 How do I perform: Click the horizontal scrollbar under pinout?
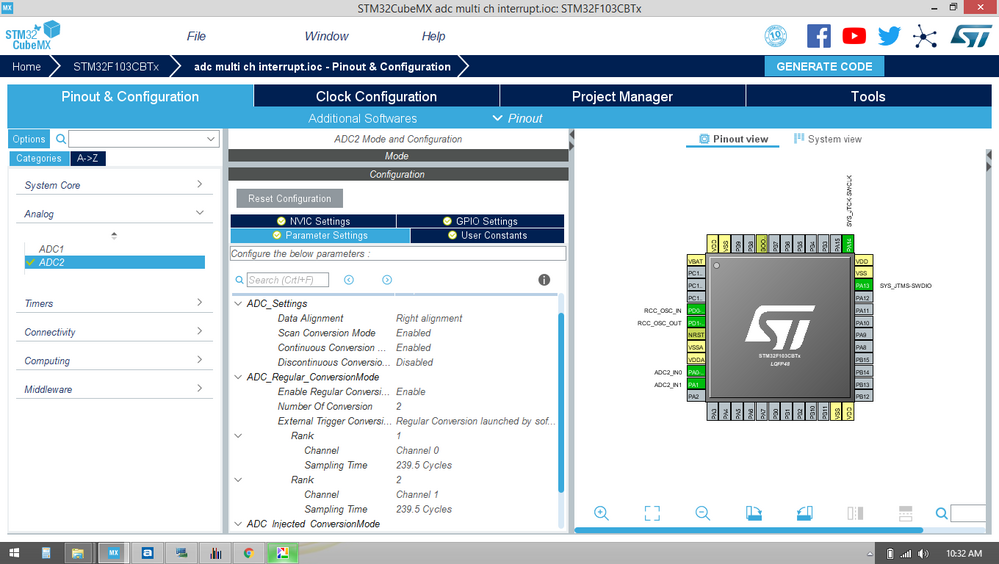749,530
